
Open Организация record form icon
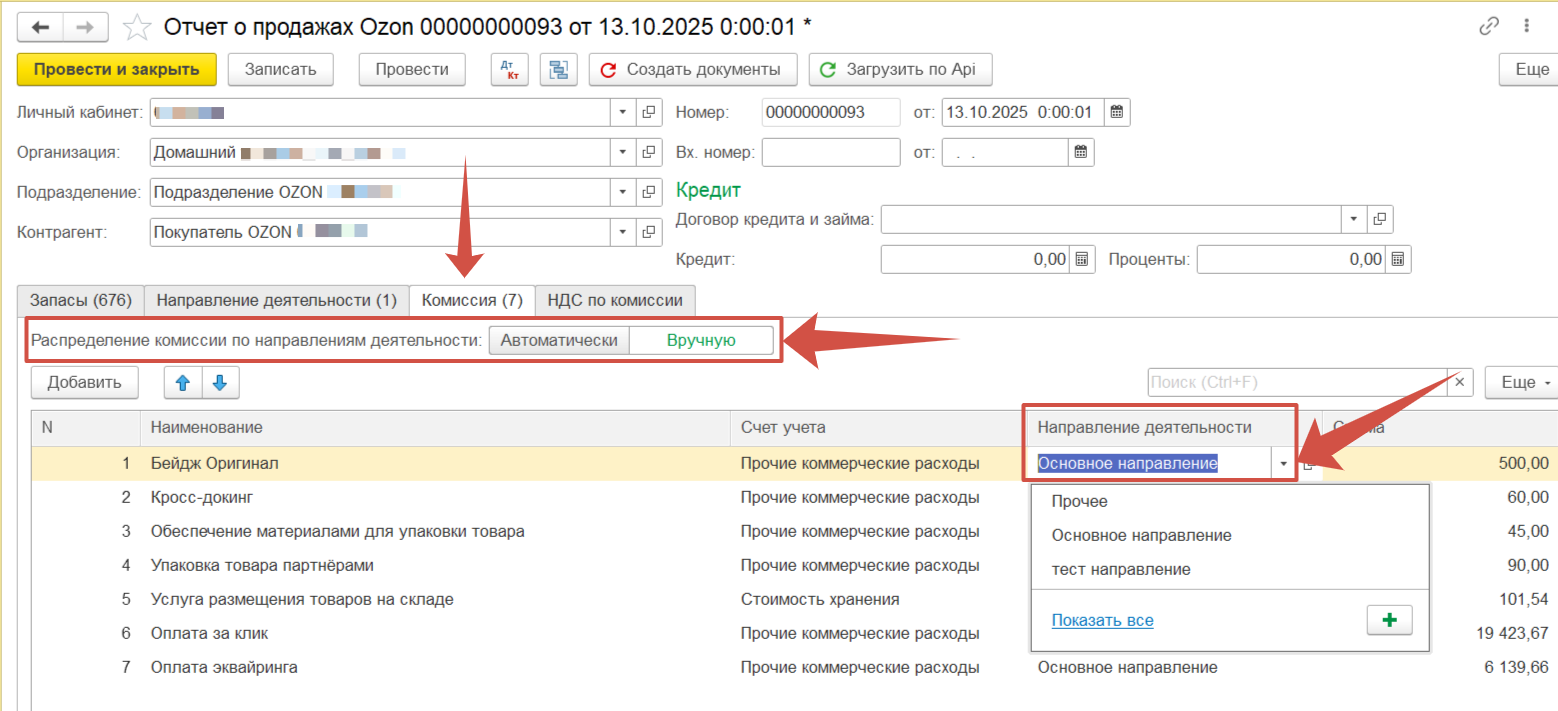point(649,153)
